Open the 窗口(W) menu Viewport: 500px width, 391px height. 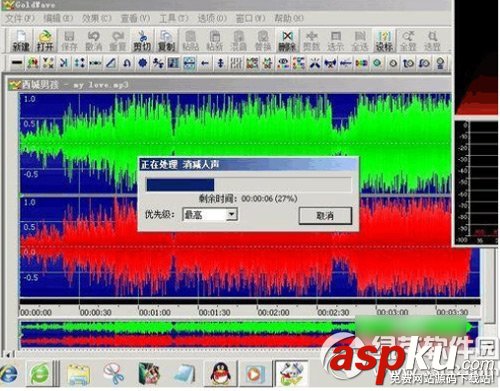click(250, 18)
